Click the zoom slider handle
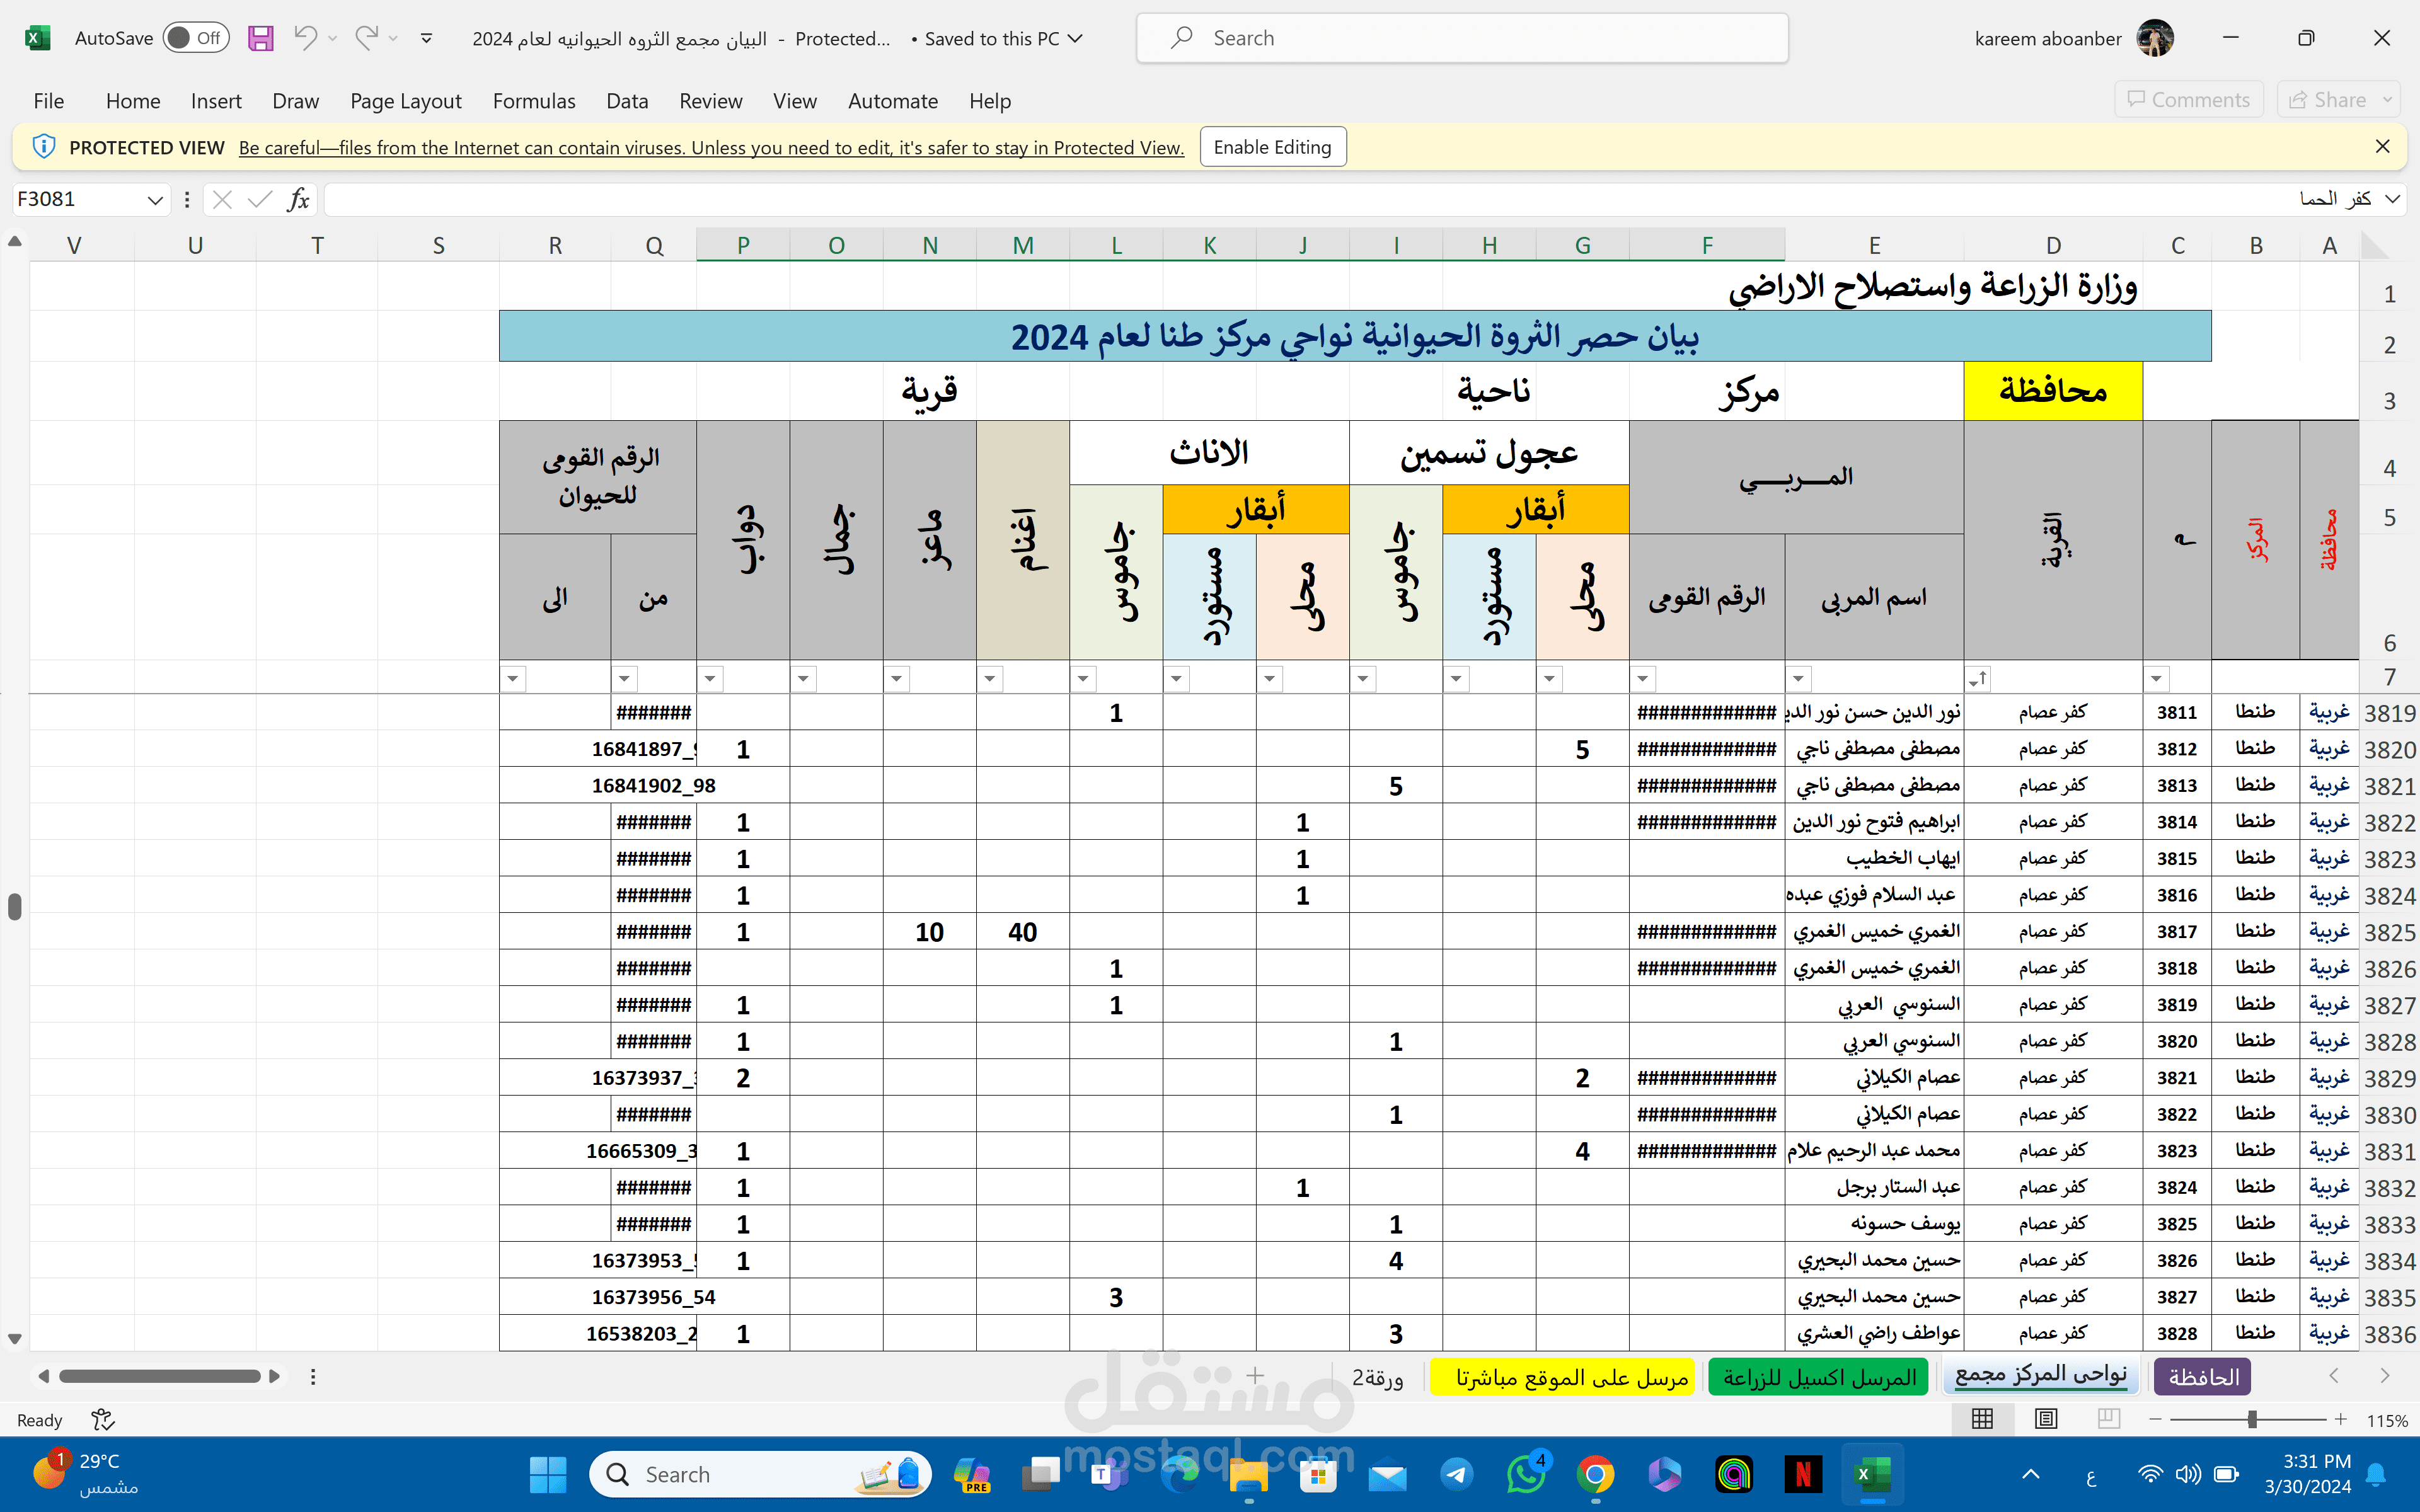Screen dimensions: 2420x1512 coord(2252,1419)
